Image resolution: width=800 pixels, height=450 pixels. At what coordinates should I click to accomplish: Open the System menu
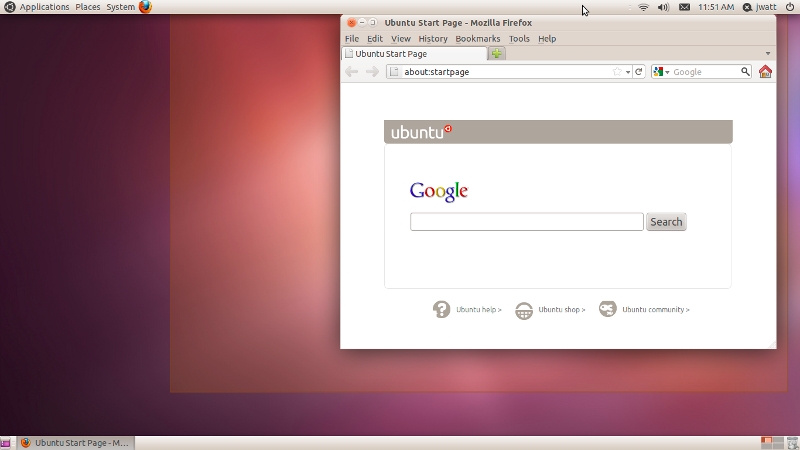120,7
